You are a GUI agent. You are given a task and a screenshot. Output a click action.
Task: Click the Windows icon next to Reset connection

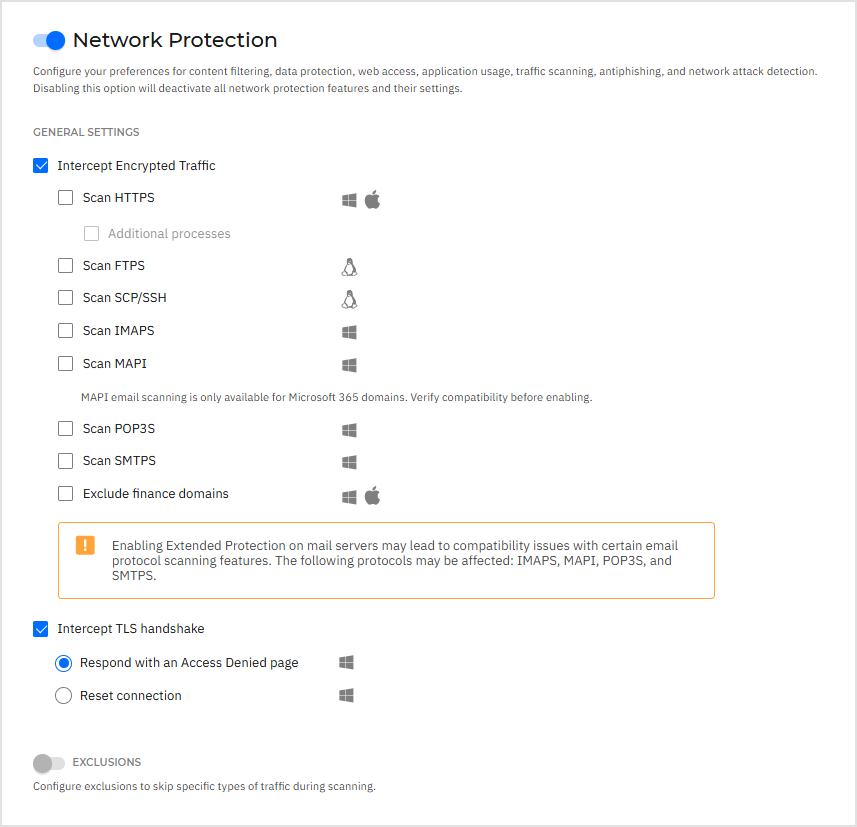345,694
